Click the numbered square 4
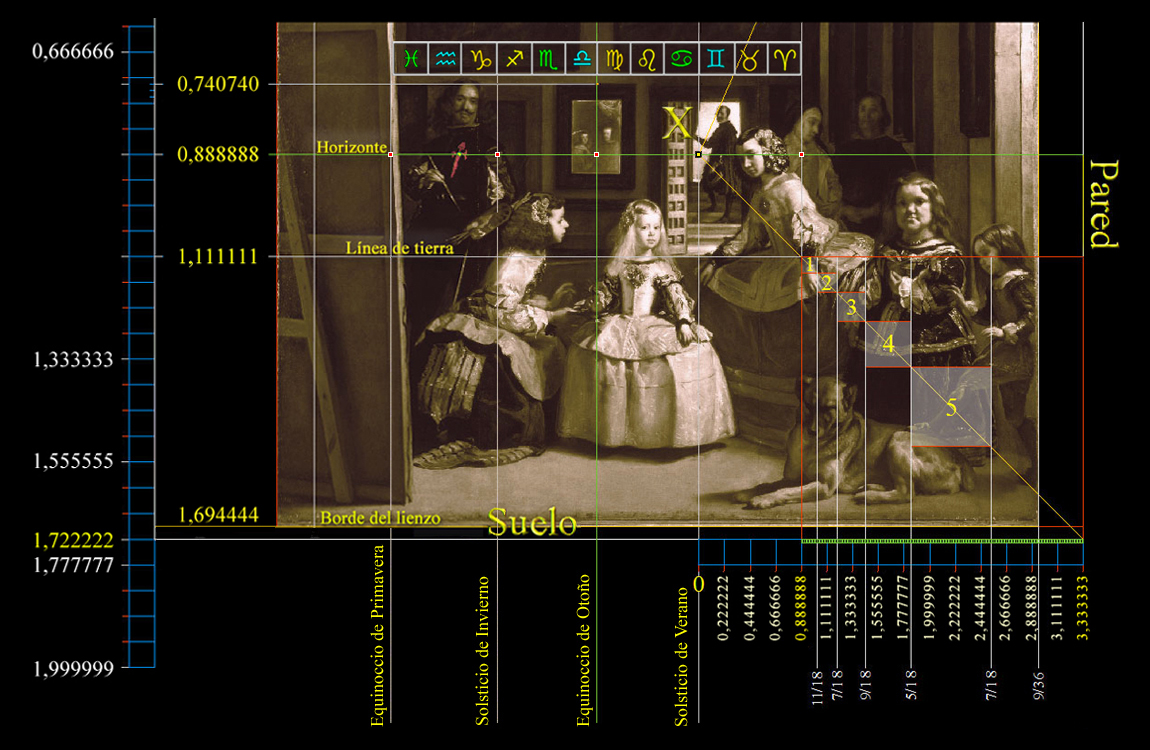 pyautogui.click(x=887, y=344)
